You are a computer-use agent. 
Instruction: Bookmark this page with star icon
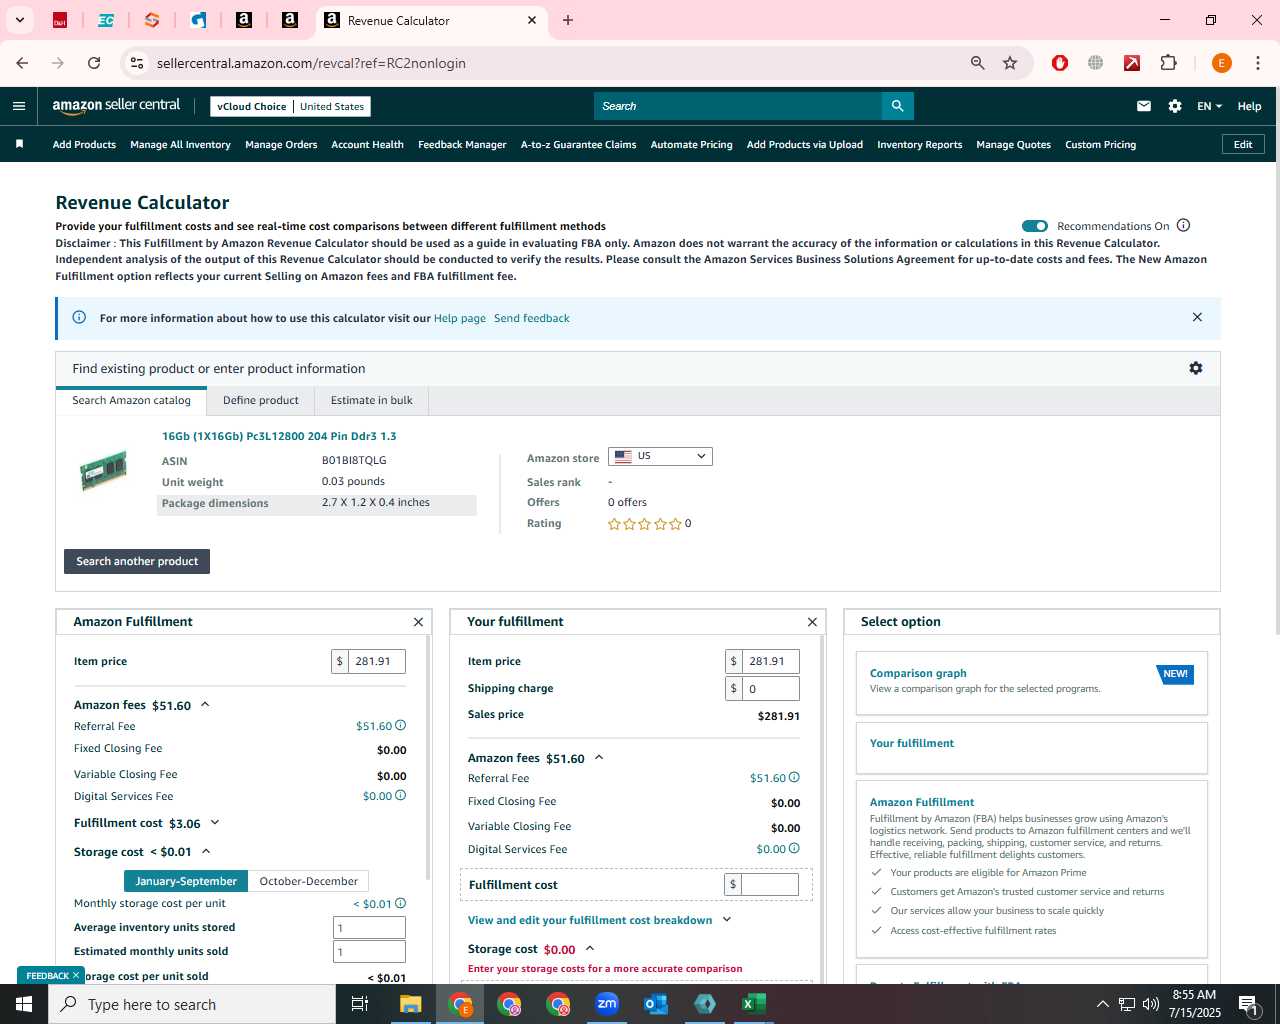(1010, 63)
